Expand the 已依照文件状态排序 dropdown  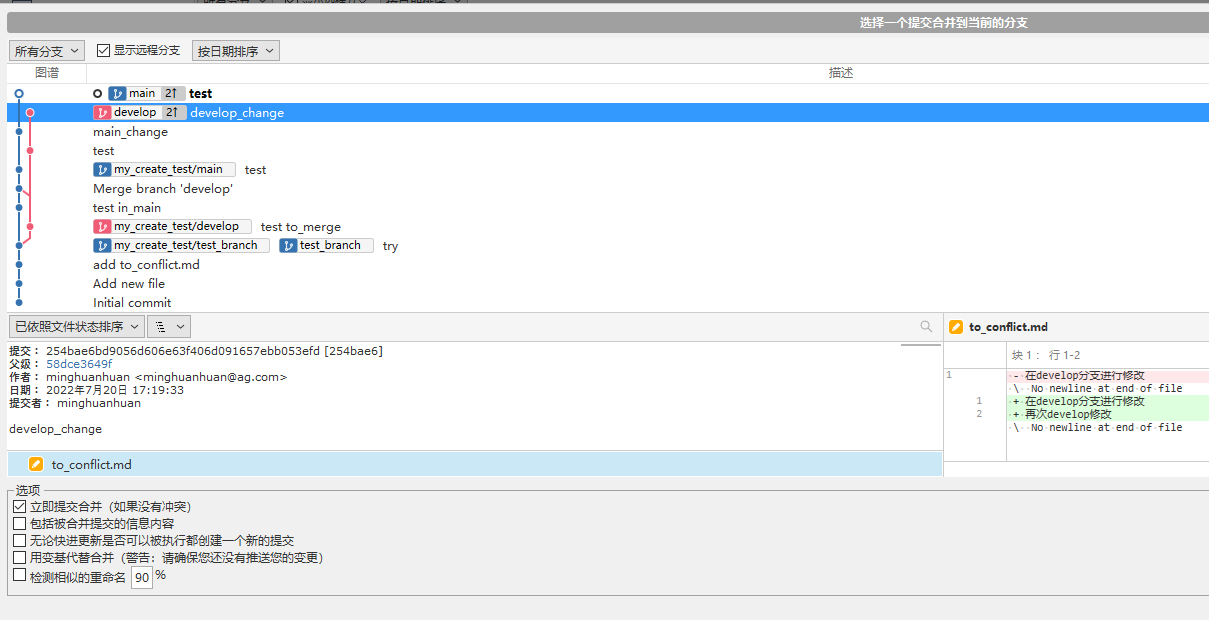click(76, 326)
